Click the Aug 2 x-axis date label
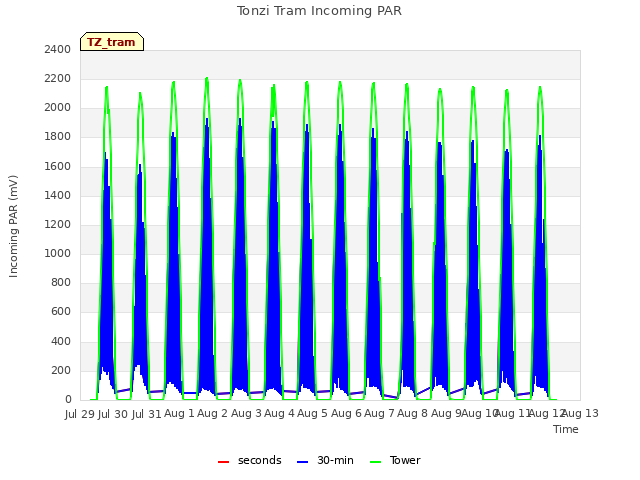Screen dimensions: 640x480 [213, 413]
